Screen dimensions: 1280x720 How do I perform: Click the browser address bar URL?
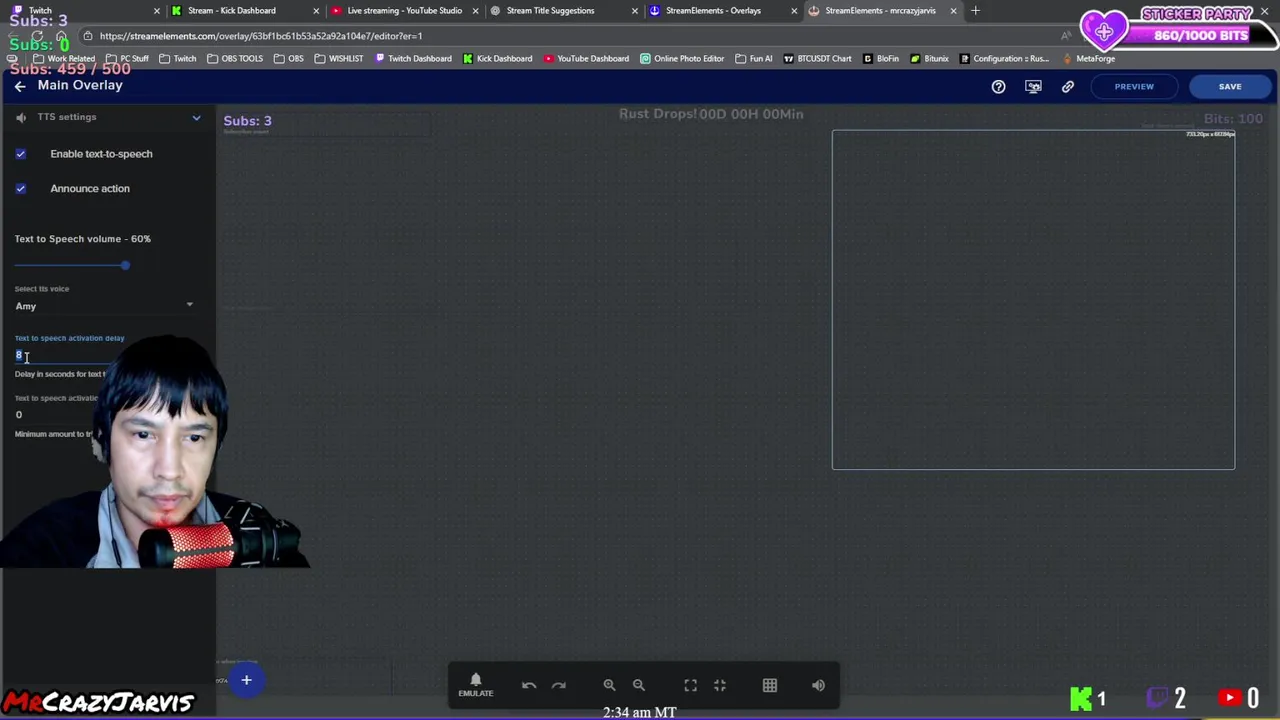(261, 36)
